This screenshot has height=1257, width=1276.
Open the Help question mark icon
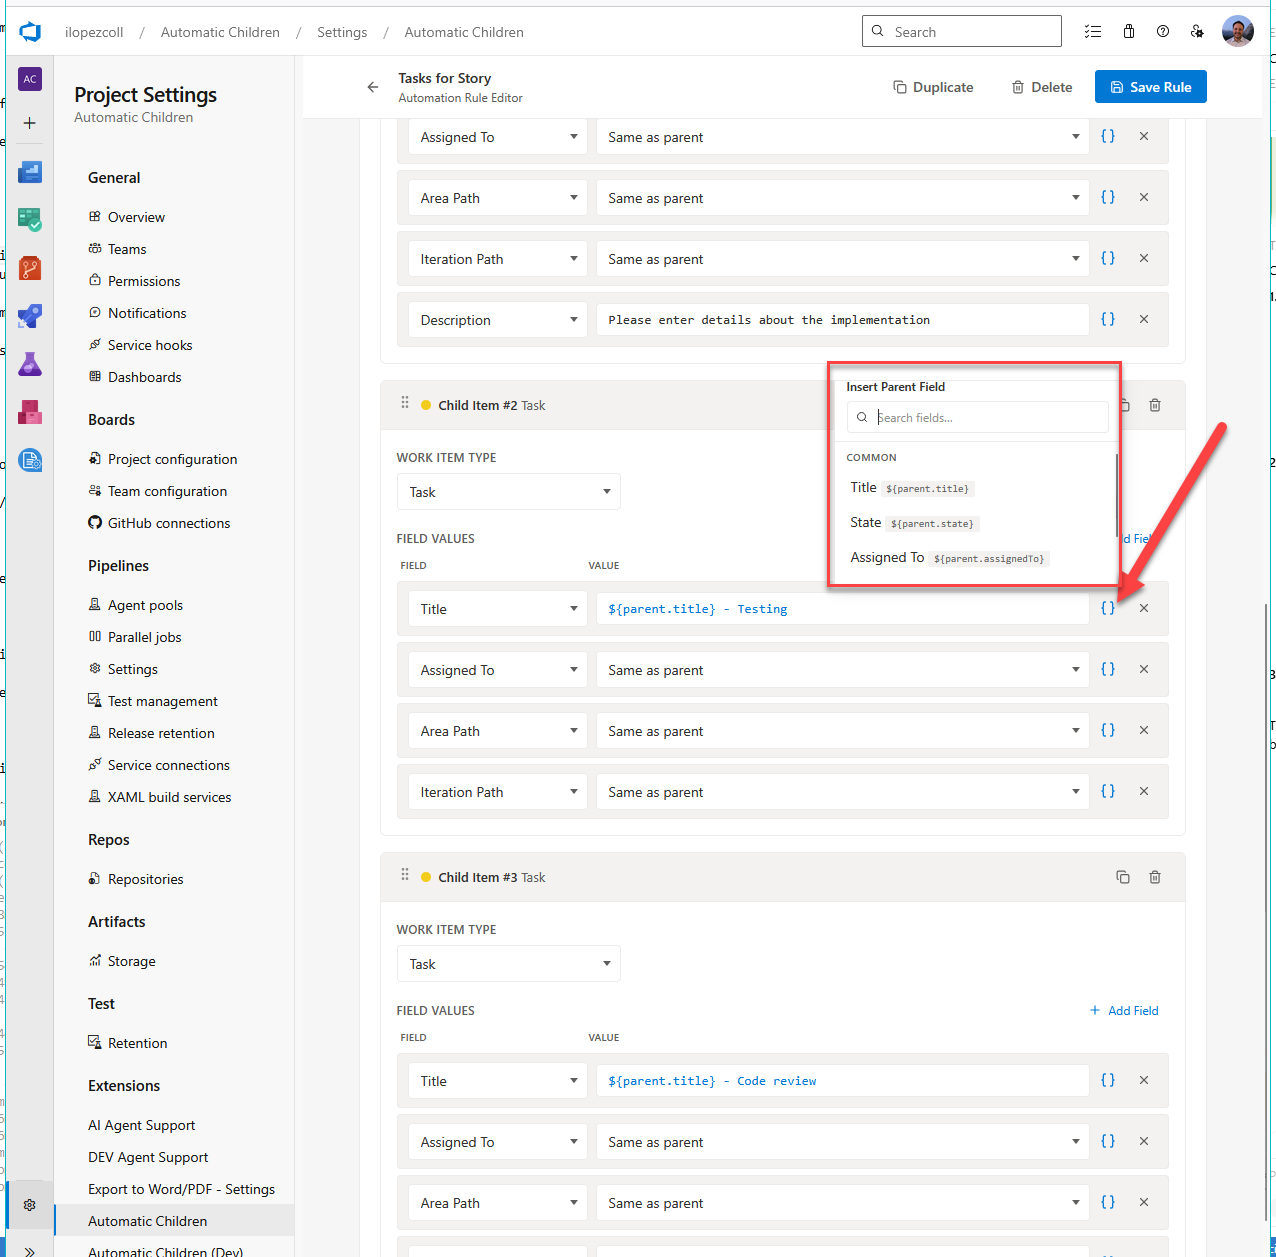pos(1162,31)
